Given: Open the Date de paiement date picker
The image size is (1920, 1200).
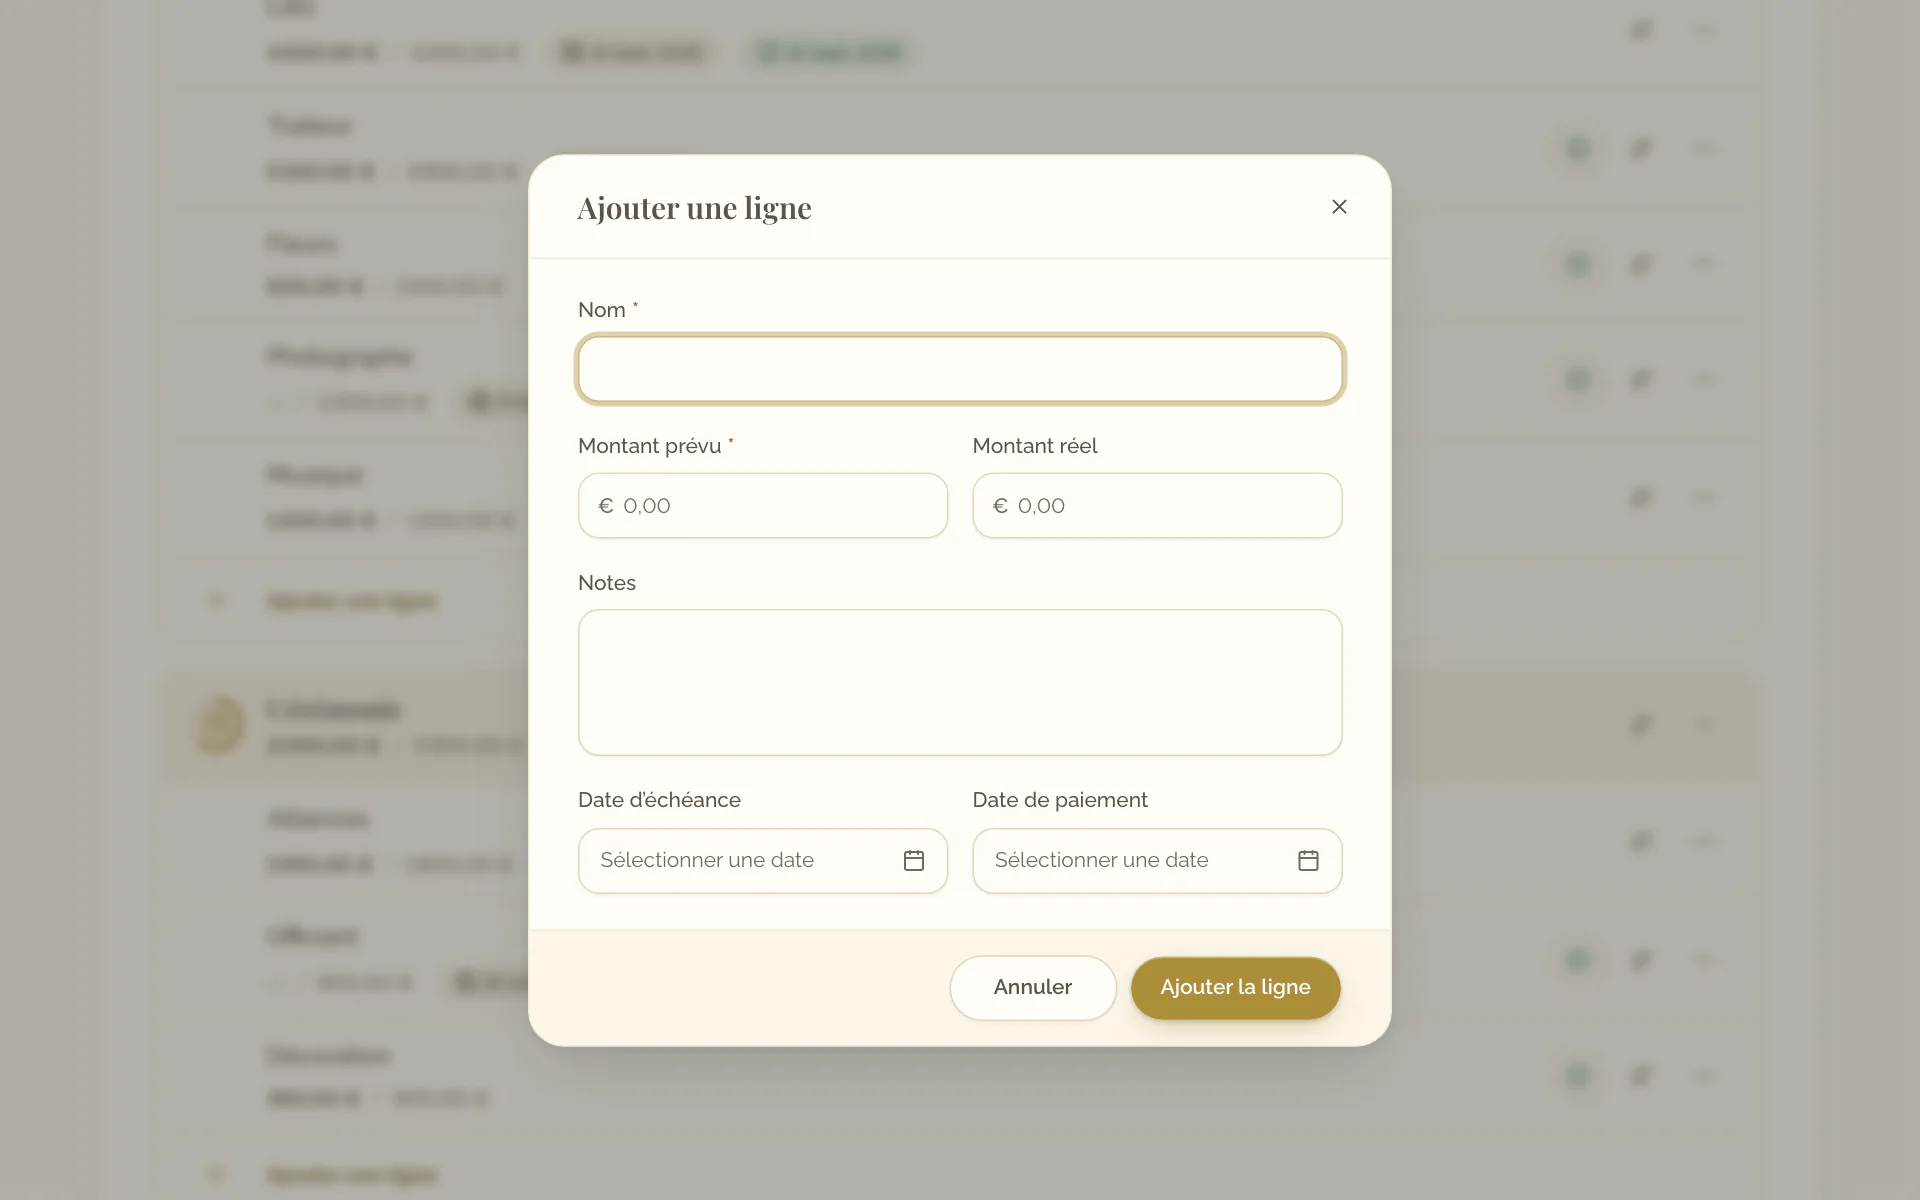Looking at the screenshot, I should point(1157,860).
